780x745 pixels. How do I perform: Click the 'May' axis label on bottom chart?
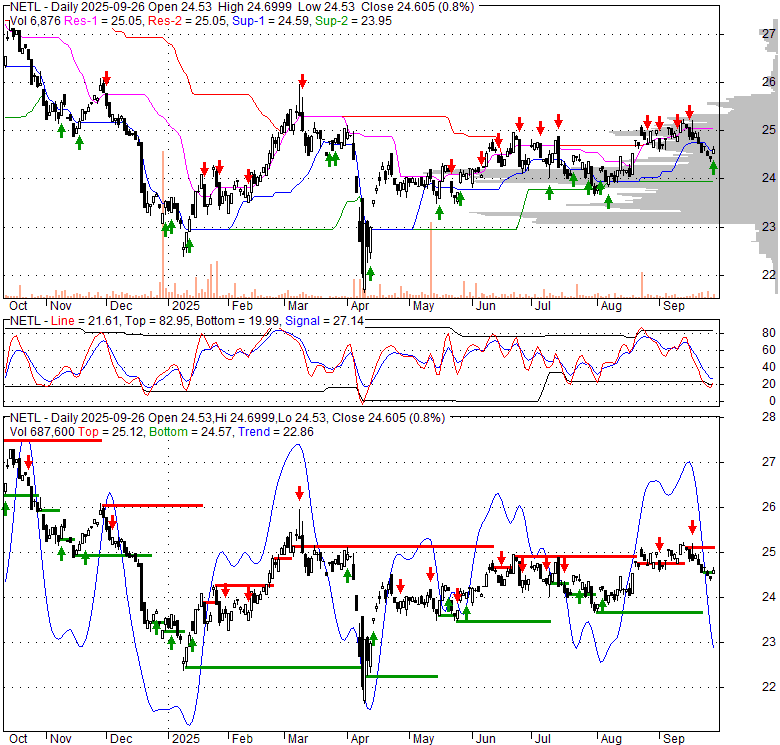pyautogui.click(x=423, y=739)
